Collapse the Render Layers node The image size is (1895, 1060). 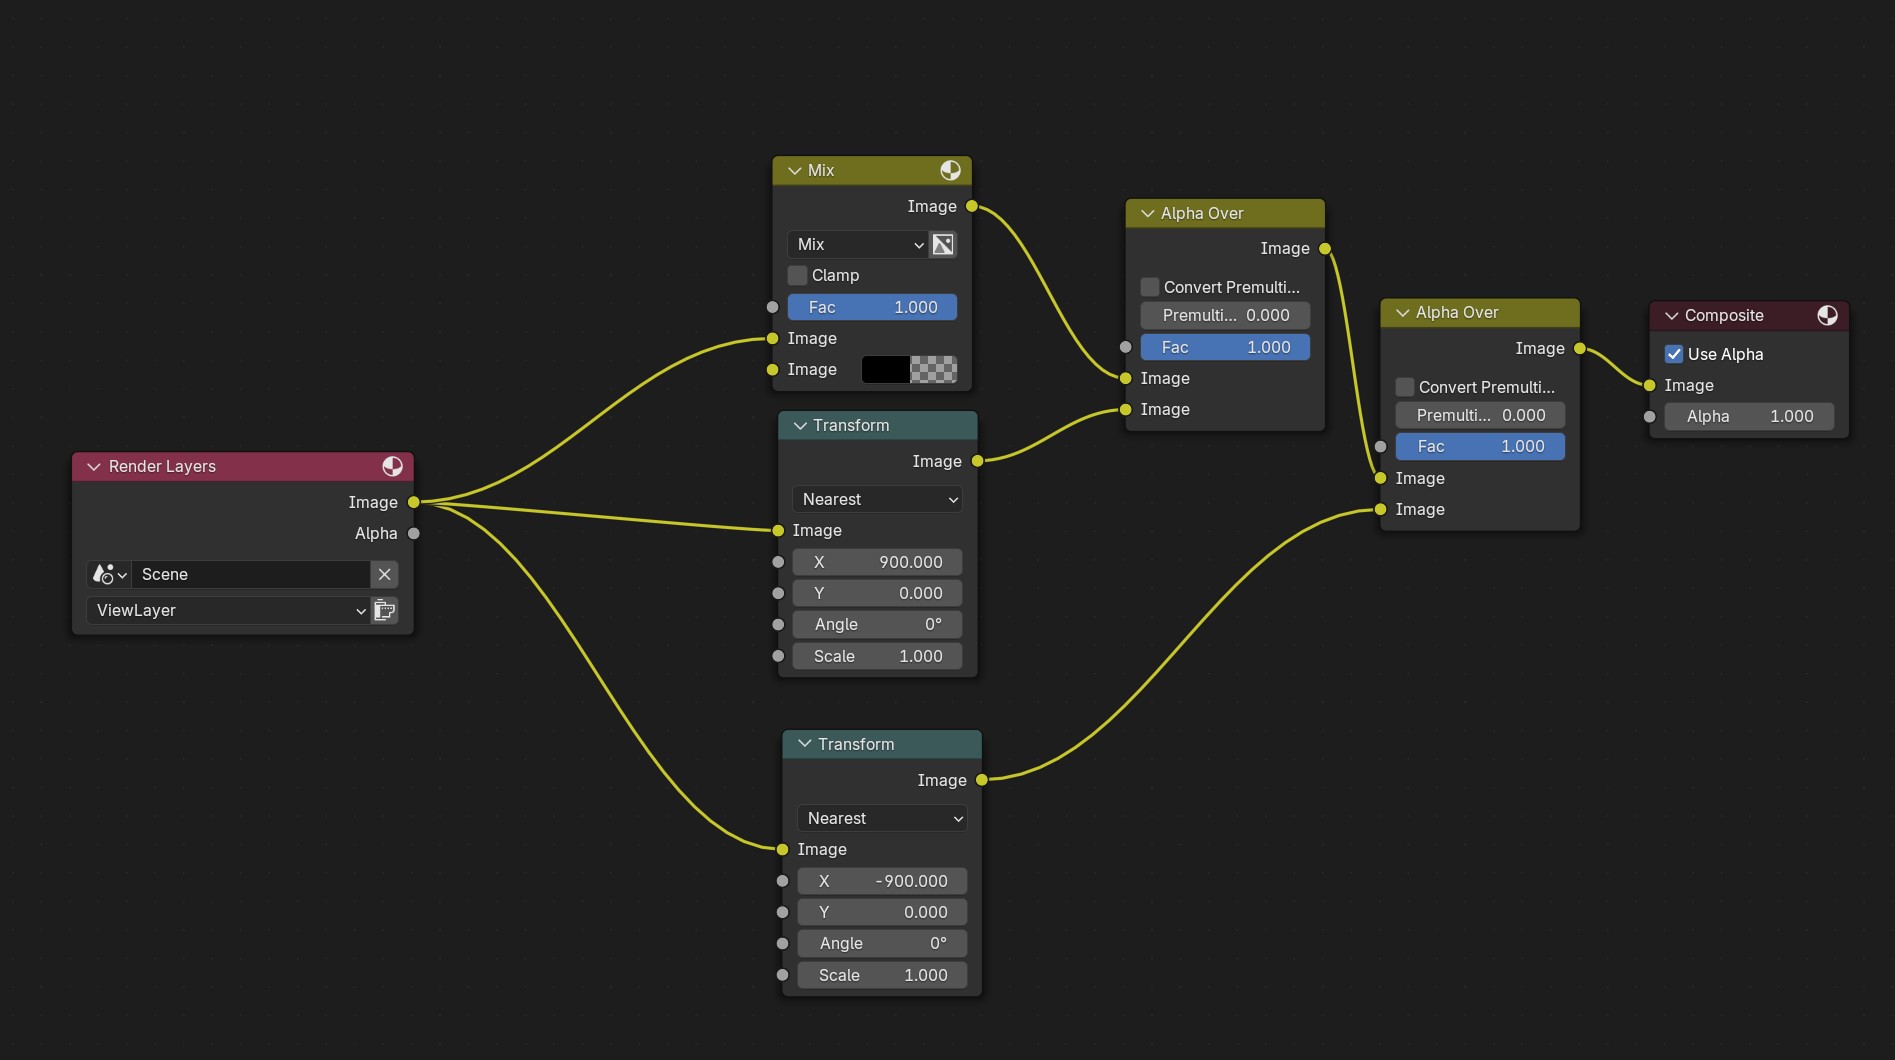pos(94,466)
